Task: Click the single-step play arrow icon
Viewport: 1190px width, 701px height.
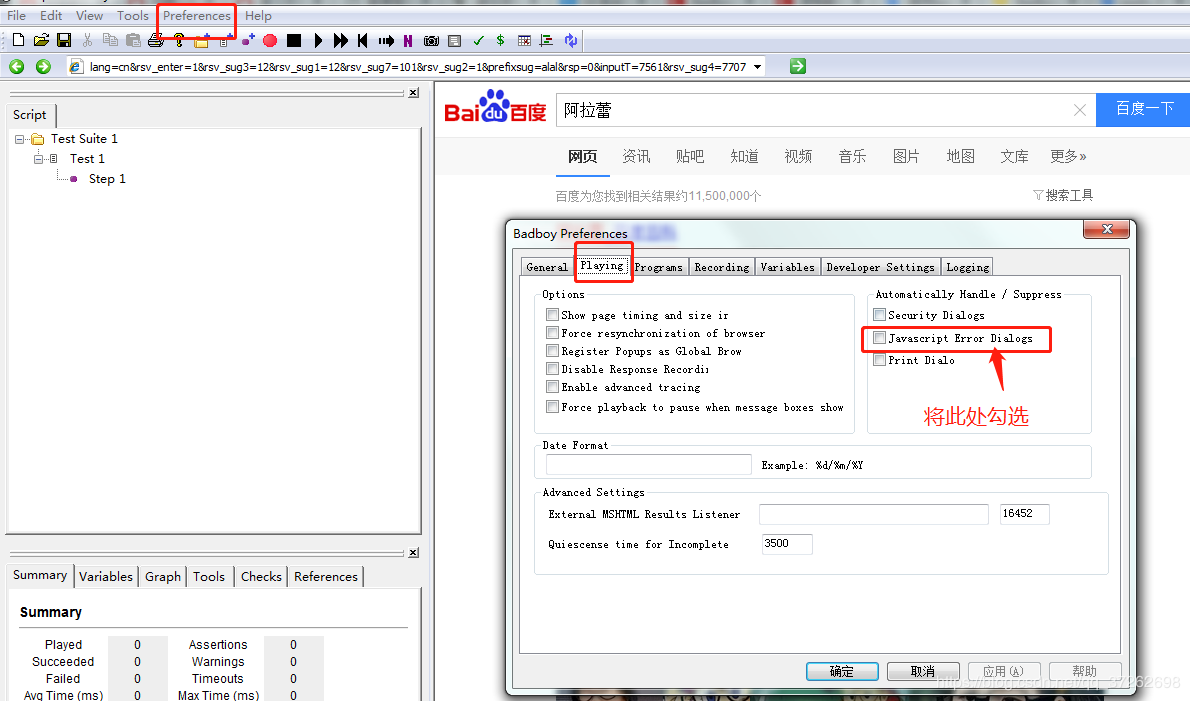Action: point(386,41)
